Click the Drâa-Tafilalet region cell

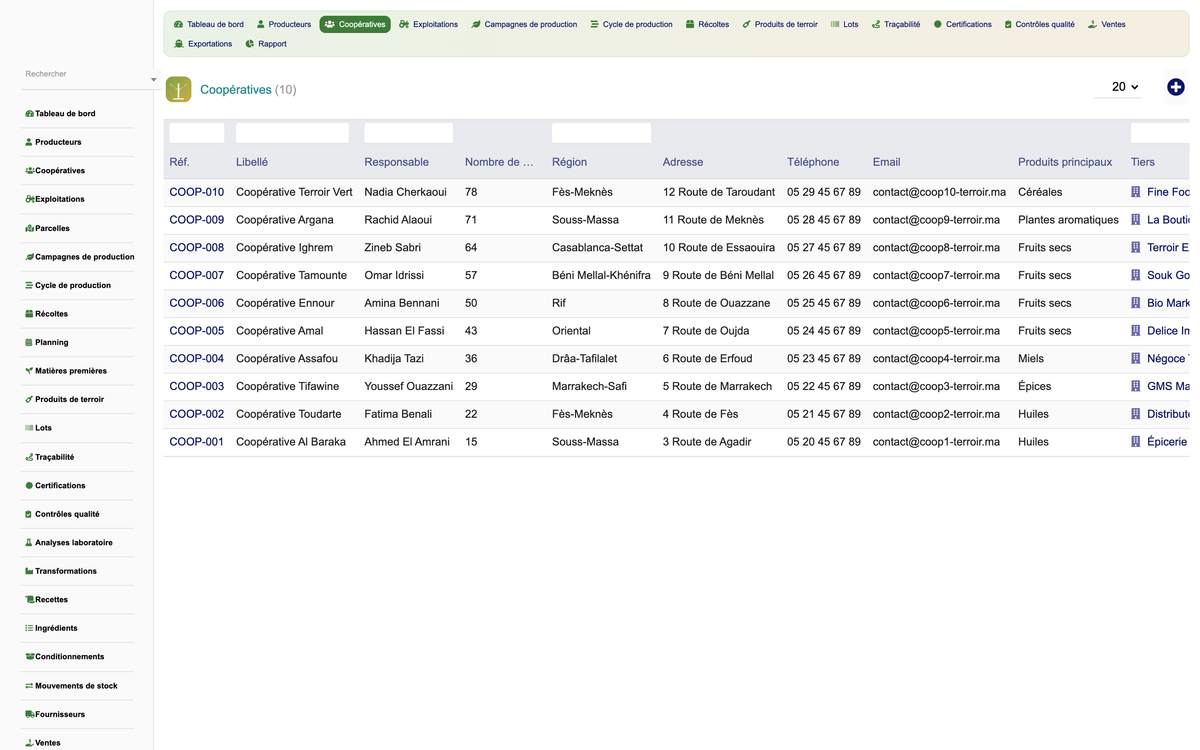click(585, 358)
